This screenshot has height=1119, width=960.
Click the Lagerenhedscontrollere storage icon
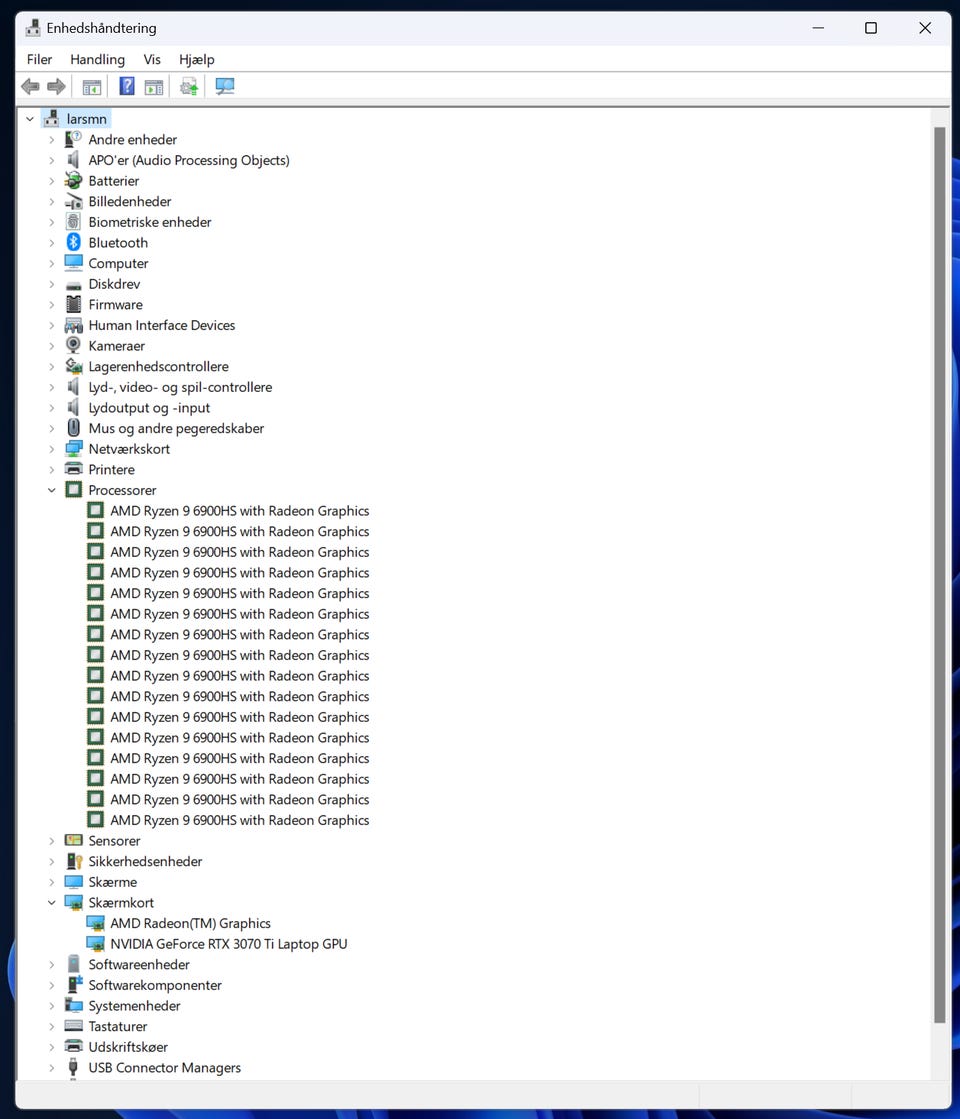click(74, 366)
